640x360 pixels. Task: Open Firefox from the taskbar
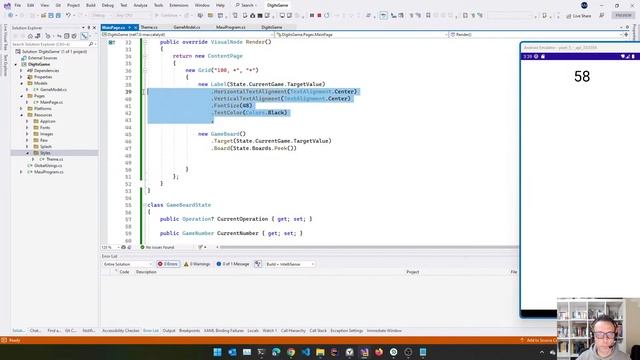pyautogui.click(x=379, y=352)
